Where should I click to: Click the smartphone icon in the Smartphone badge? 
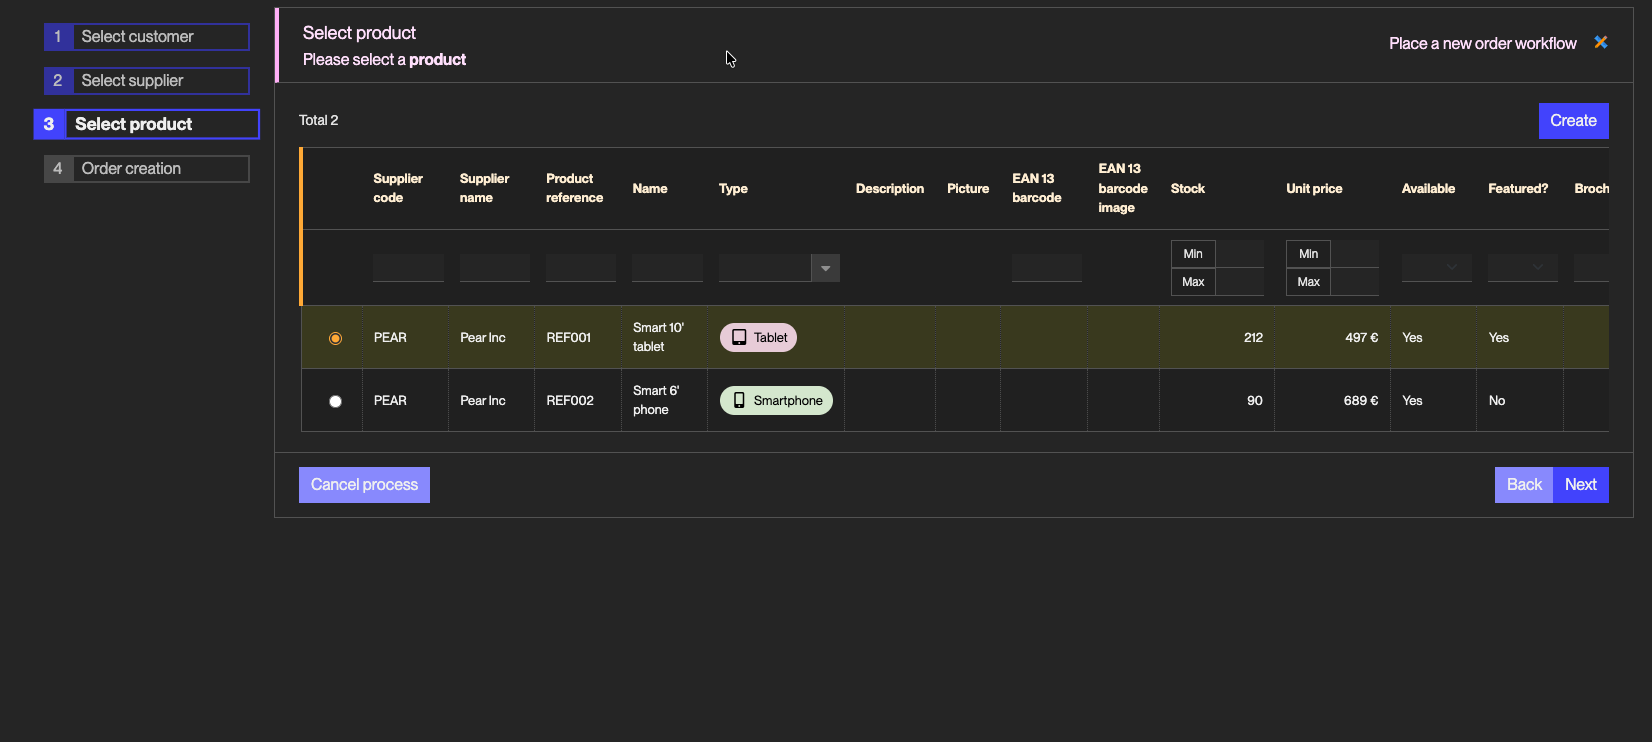pos(739,400)
